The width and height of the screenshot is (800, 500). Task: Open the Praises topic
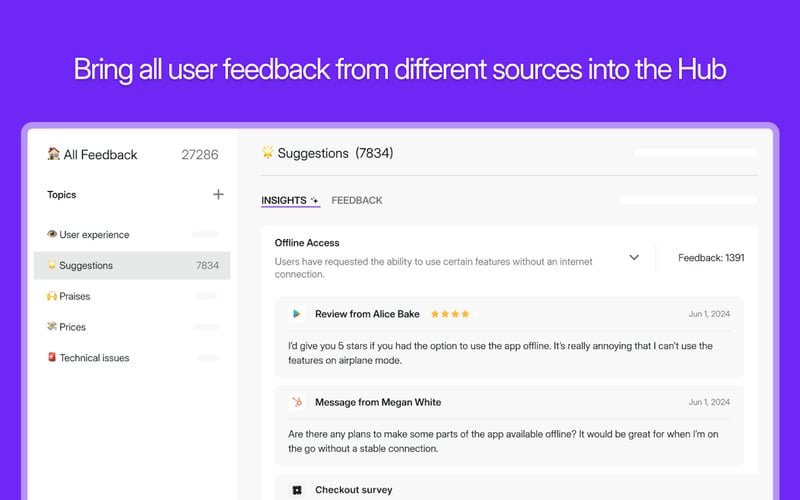pos(132,296)
